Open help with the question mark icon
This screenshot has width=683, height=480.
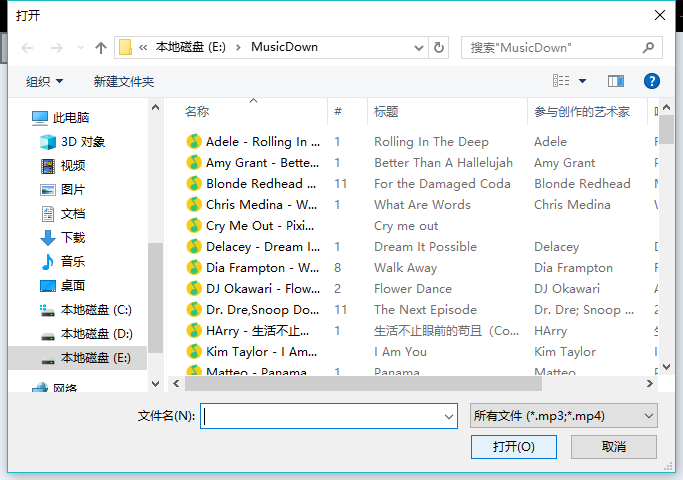coord(652,81)
